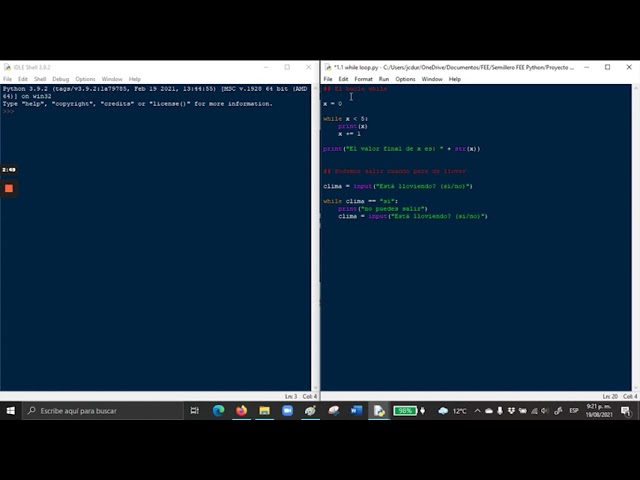Click the line 'x = 0' in editor
The height and width of the screenshot is (480, 640).
point(333,104)
